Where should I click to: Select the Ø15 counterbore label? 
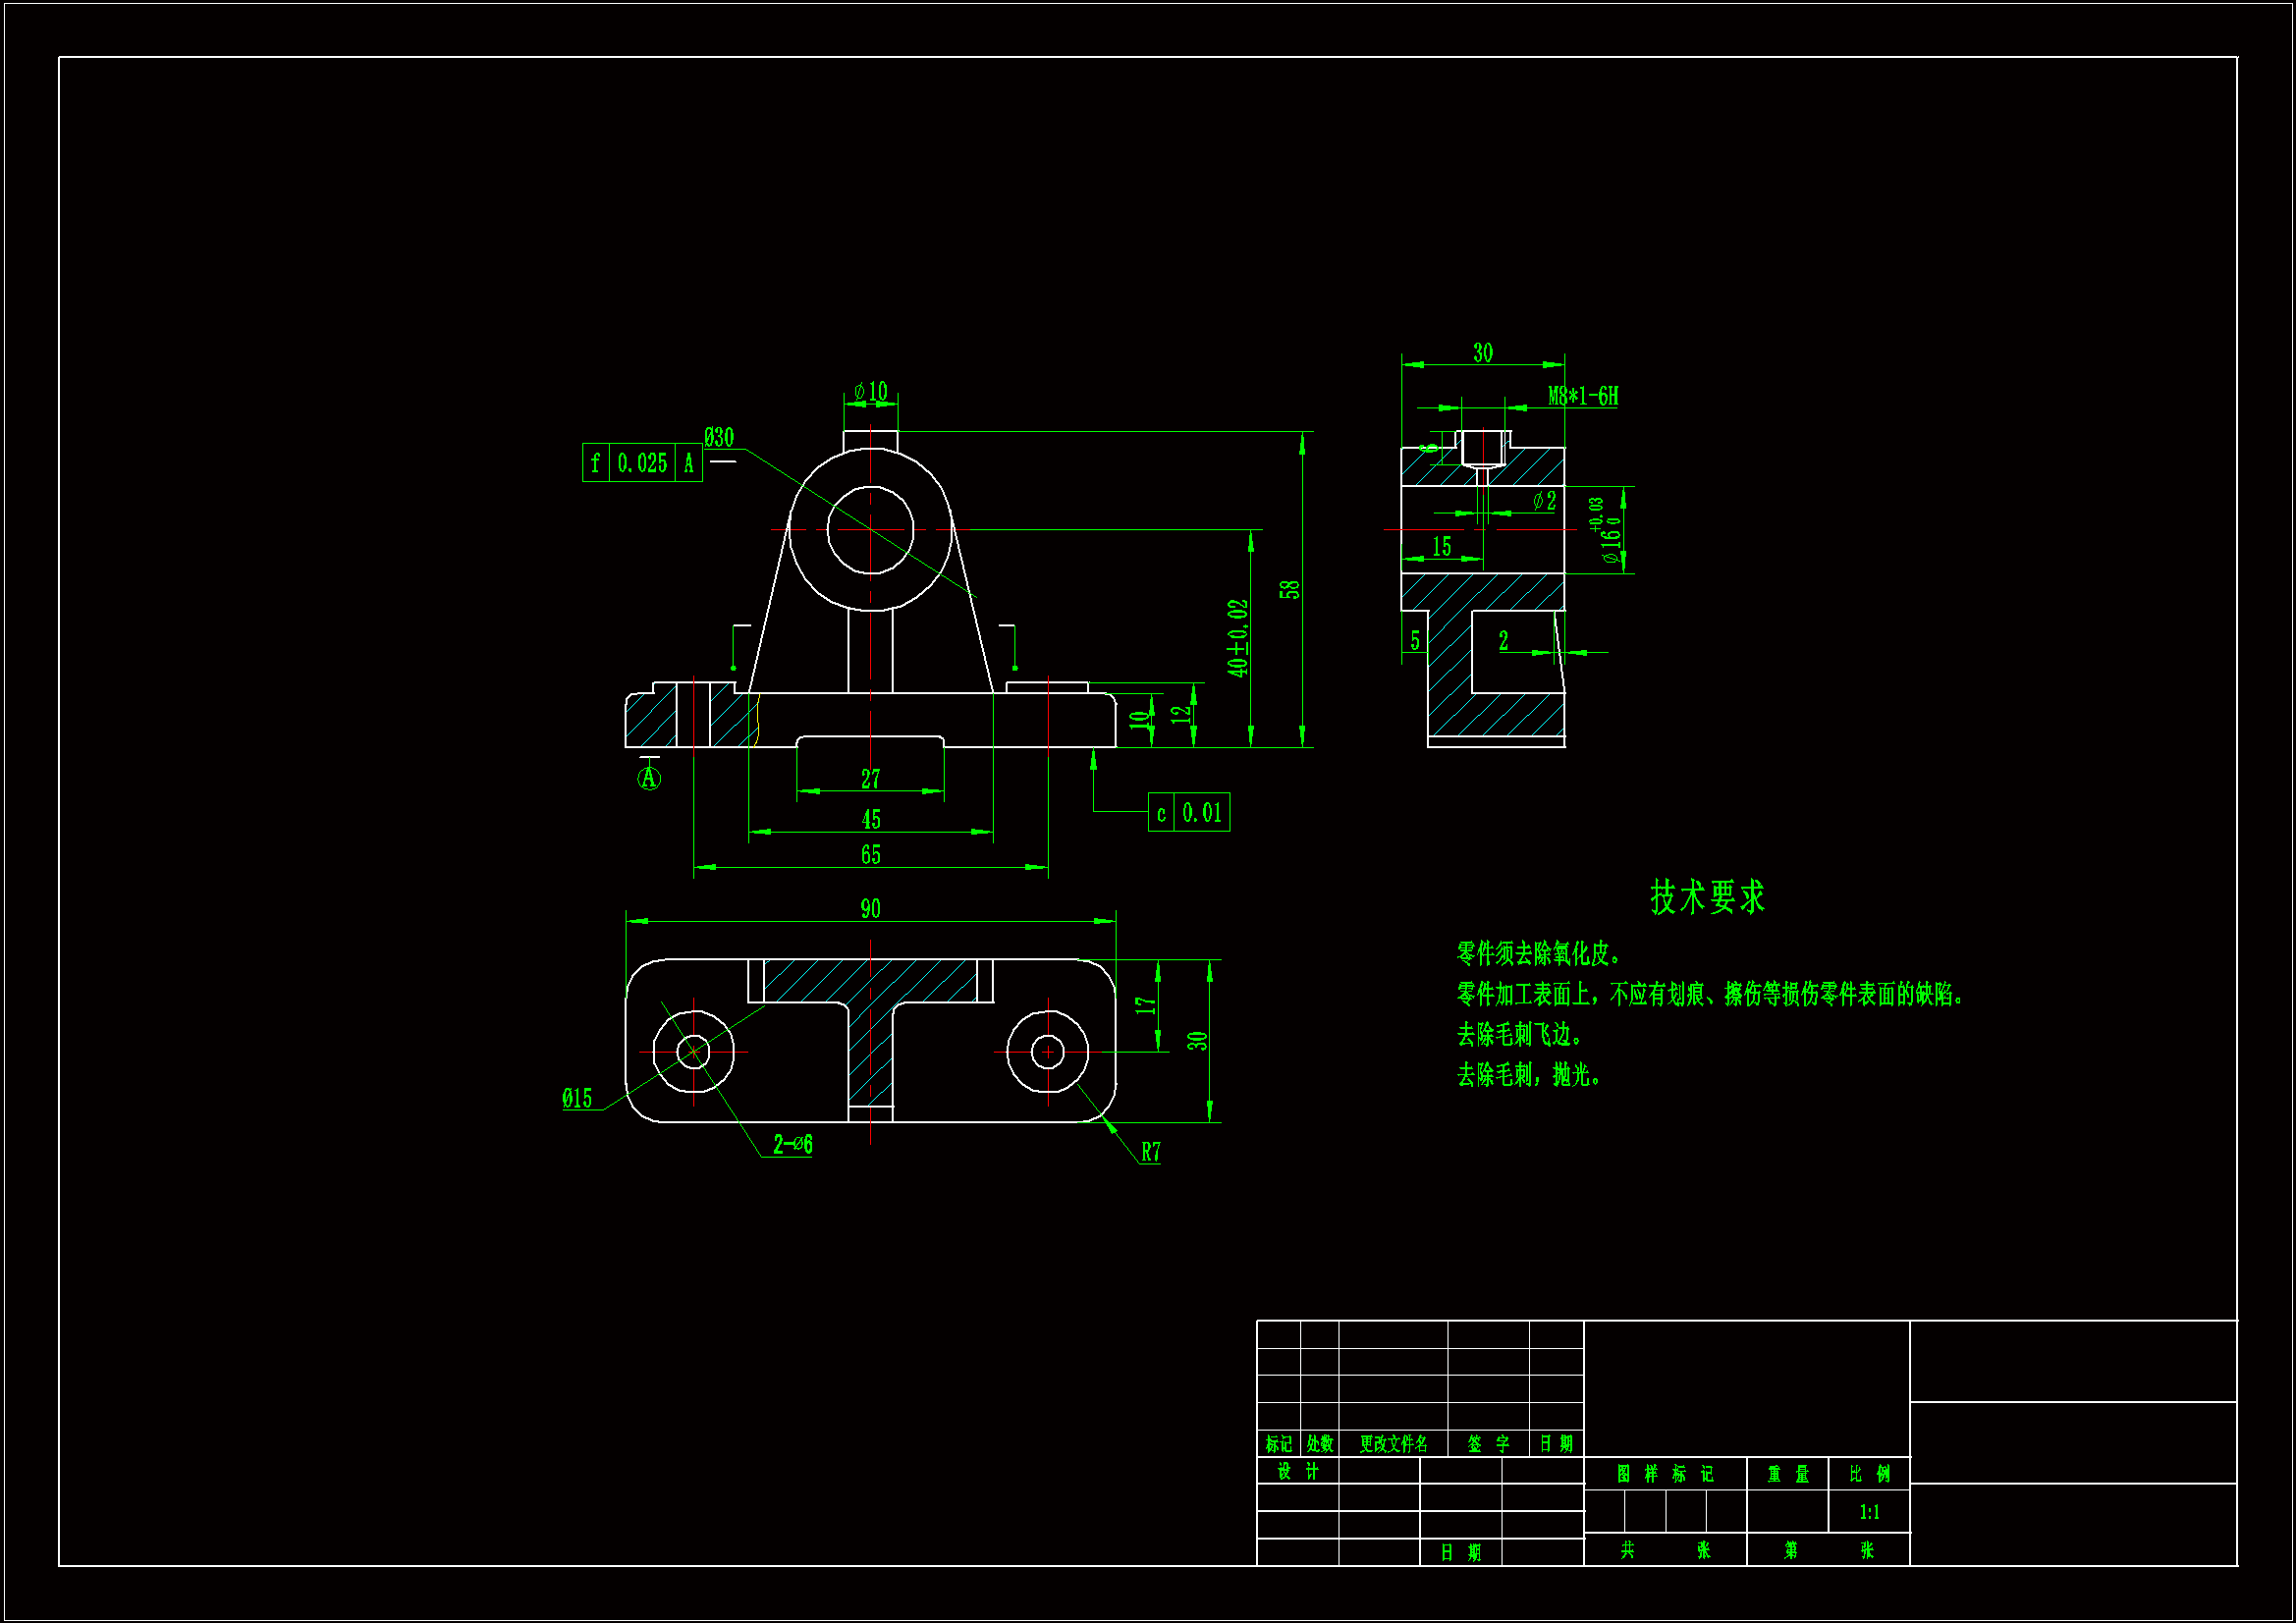point(577,1098)
